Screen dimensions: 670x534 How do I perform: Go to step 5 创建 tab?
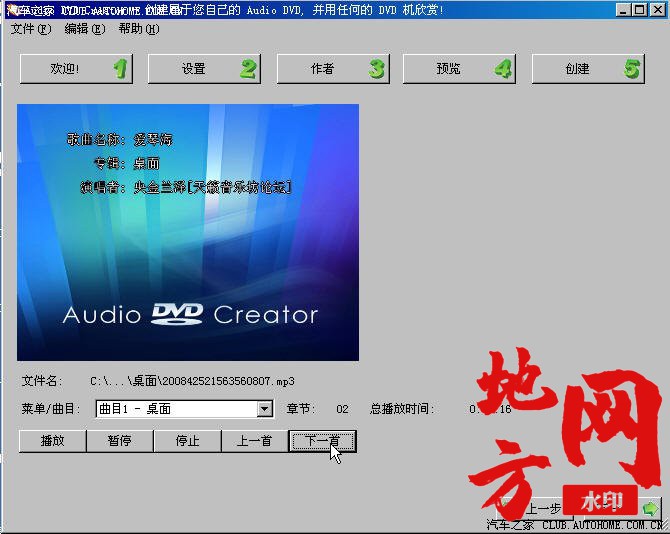click(x=588, y=69)
